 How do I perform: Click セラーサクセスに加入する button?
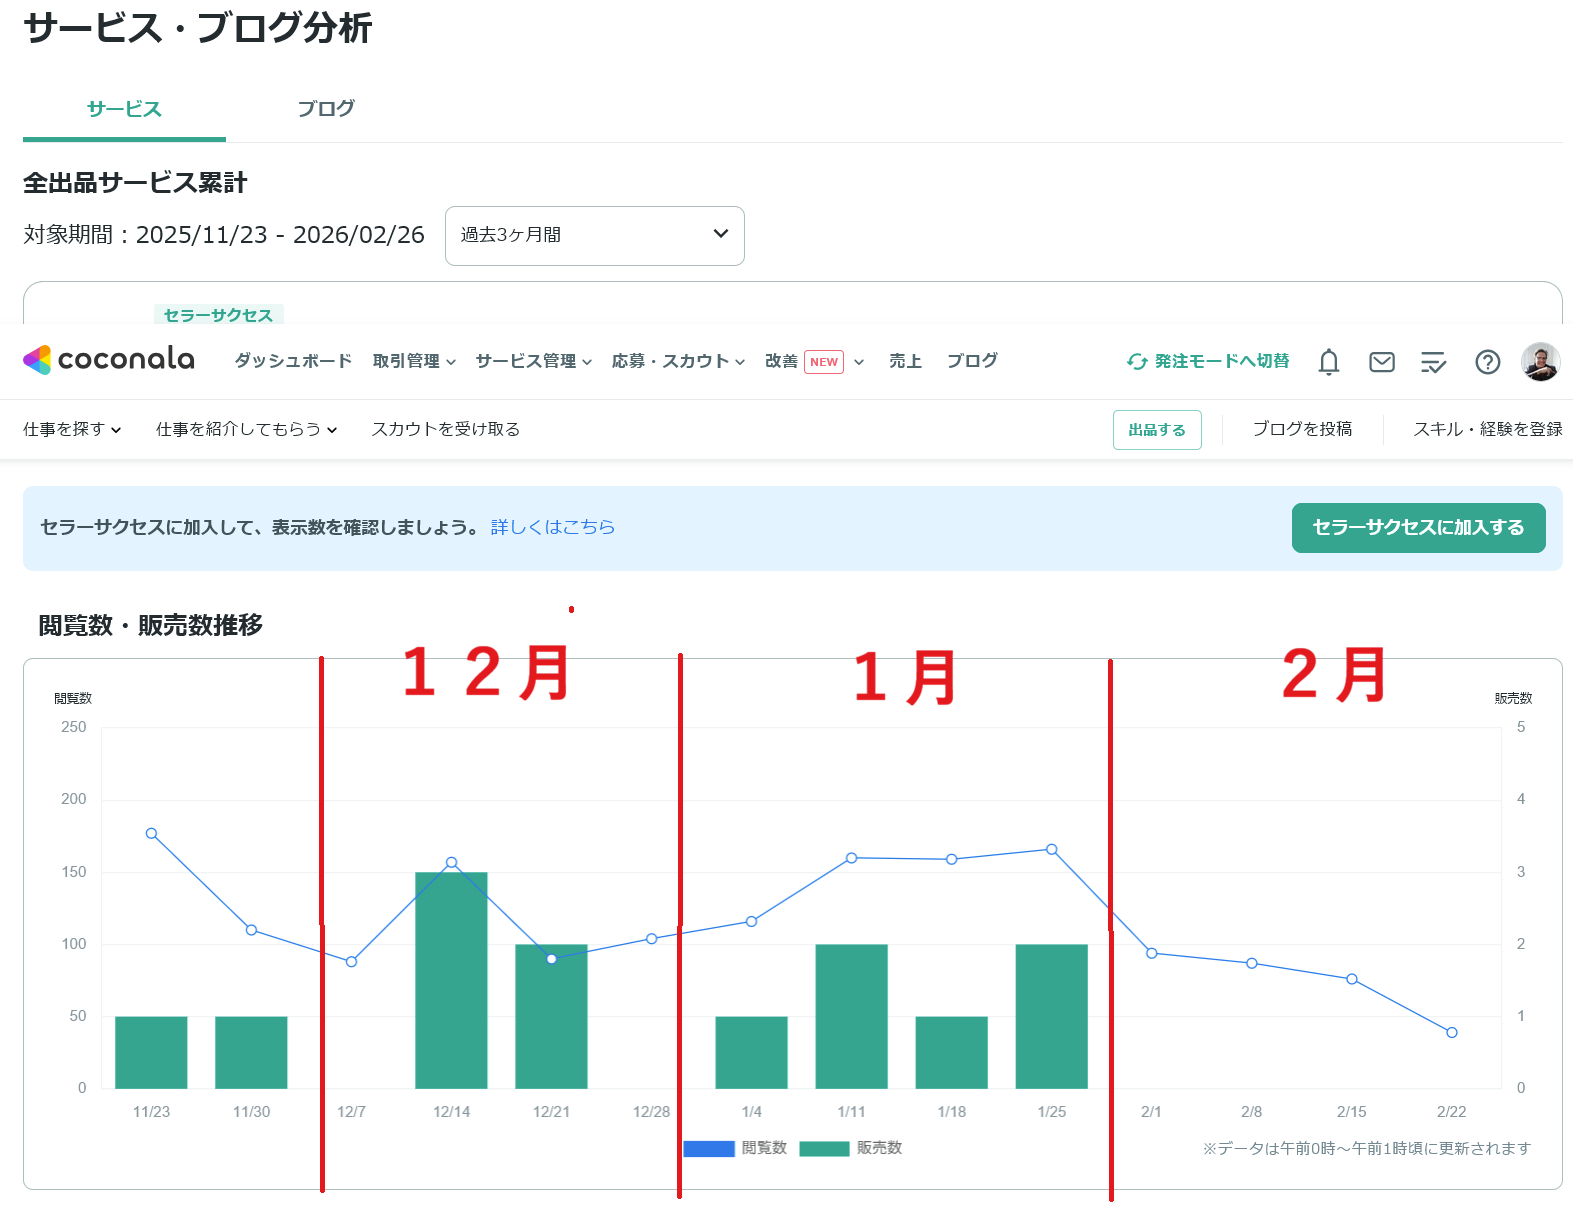[1418, 528]
